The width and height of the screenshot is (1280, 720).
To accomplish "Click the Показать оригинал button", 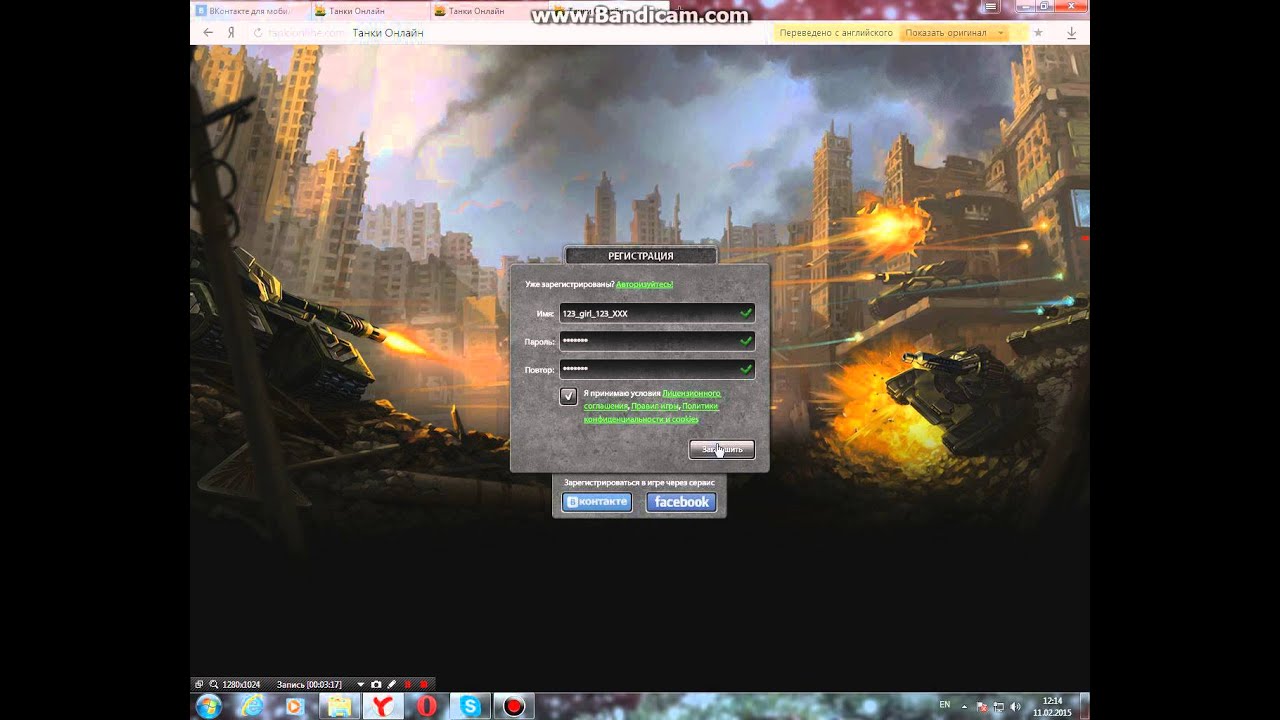I will click(945, 33).
